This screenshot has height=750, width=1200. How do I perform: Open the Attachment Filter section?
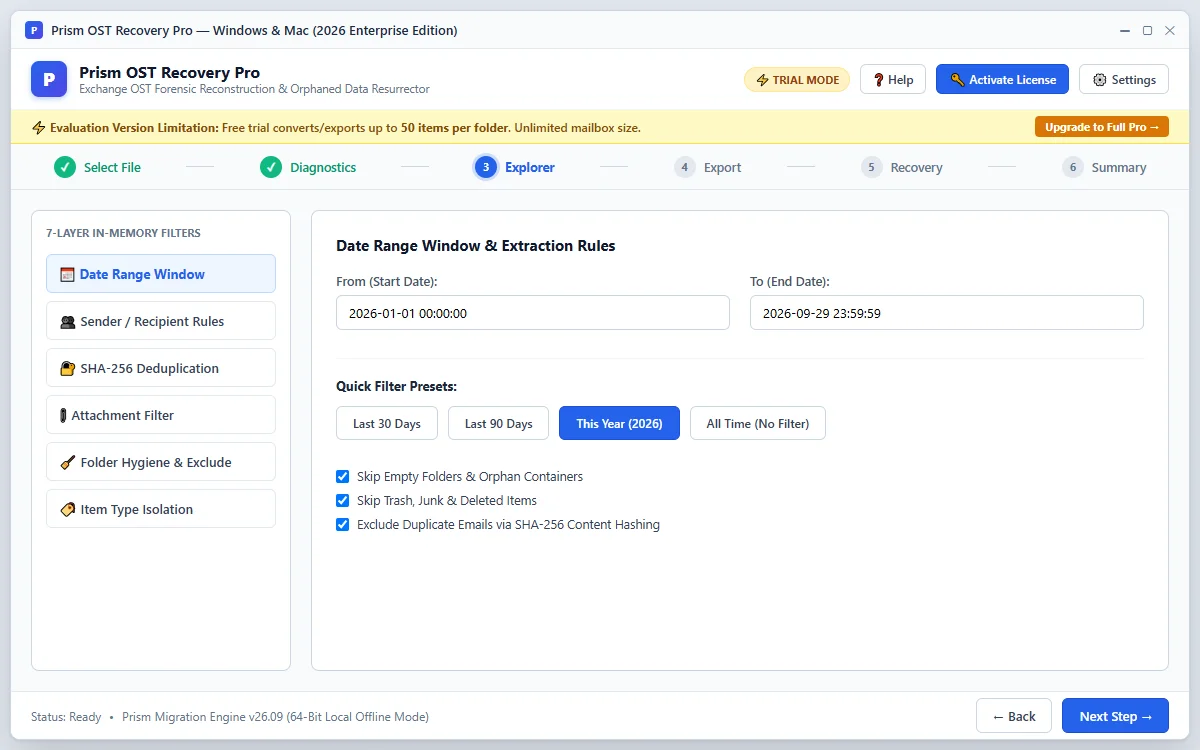tap(161, 415)
